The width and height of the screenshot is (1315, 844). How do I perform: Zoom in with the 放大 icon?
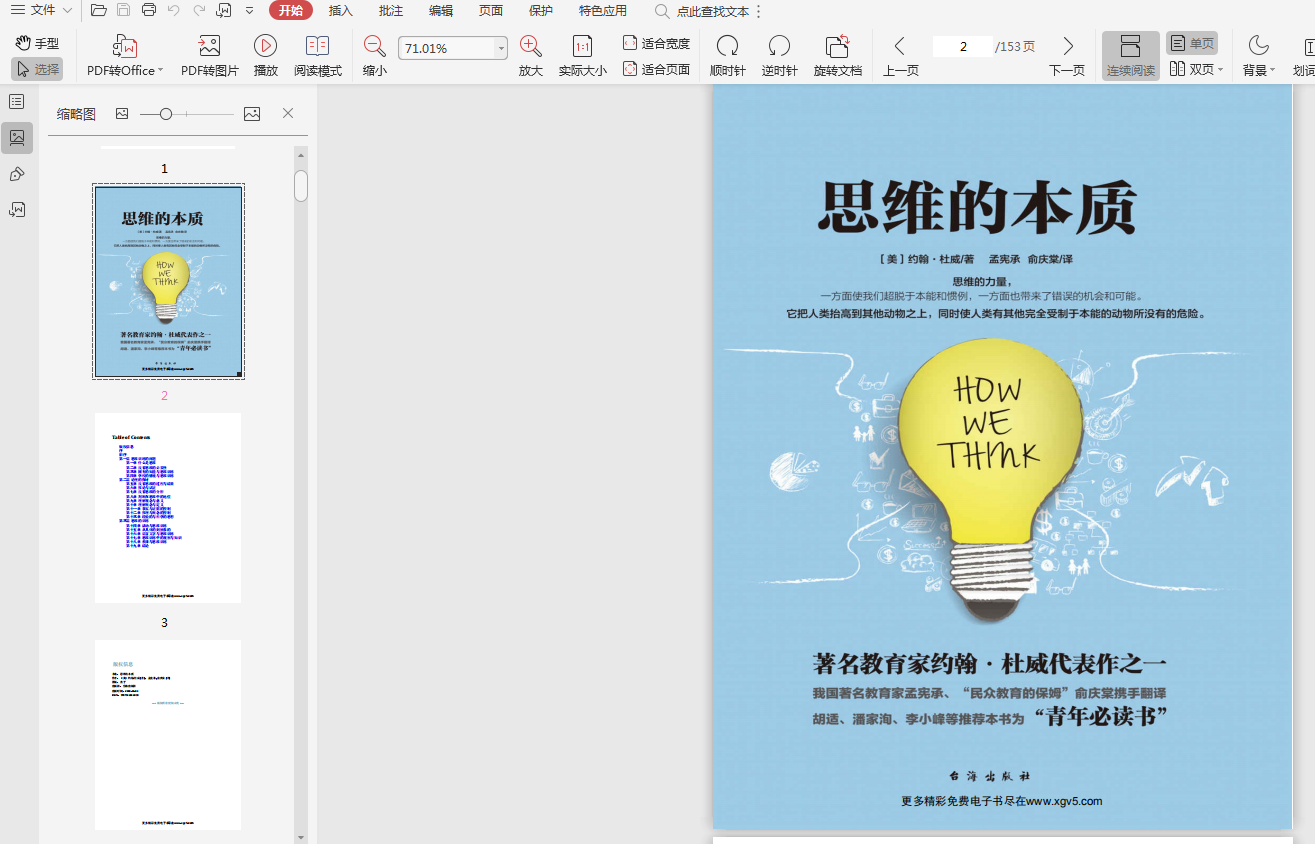click(530, 47)
